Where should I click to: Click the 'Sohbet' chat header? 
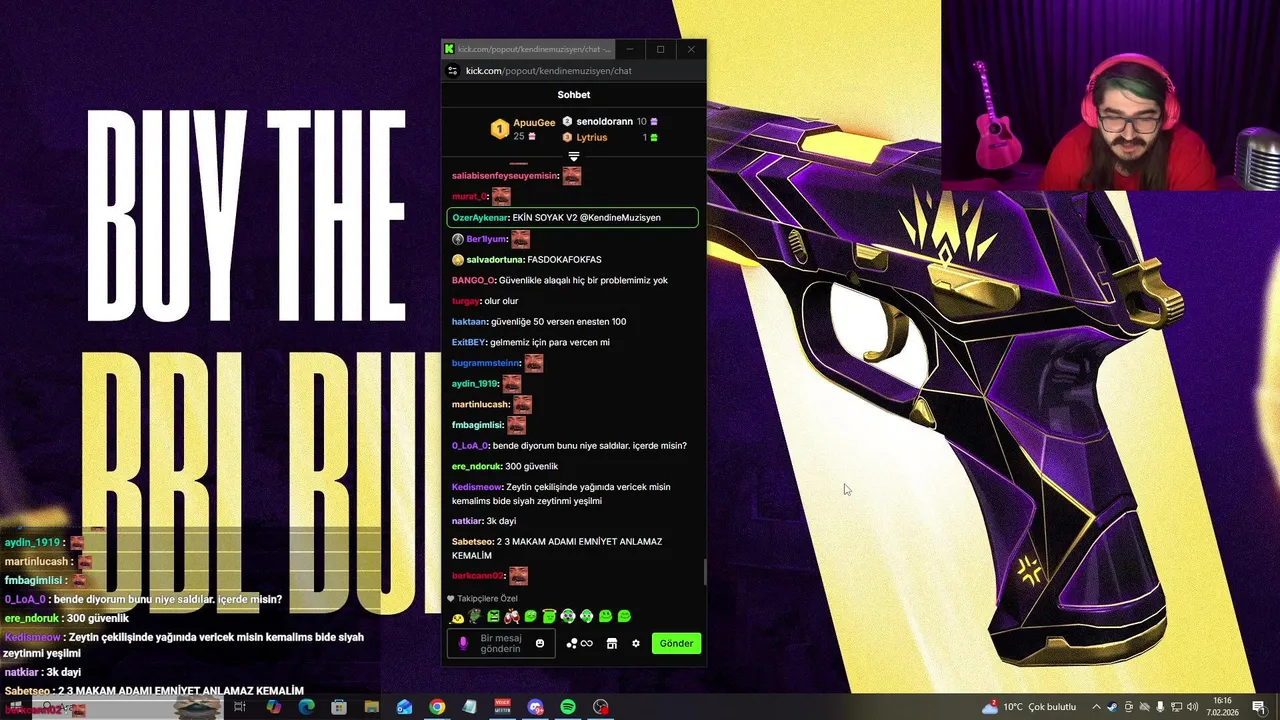[x=574, y=95]
